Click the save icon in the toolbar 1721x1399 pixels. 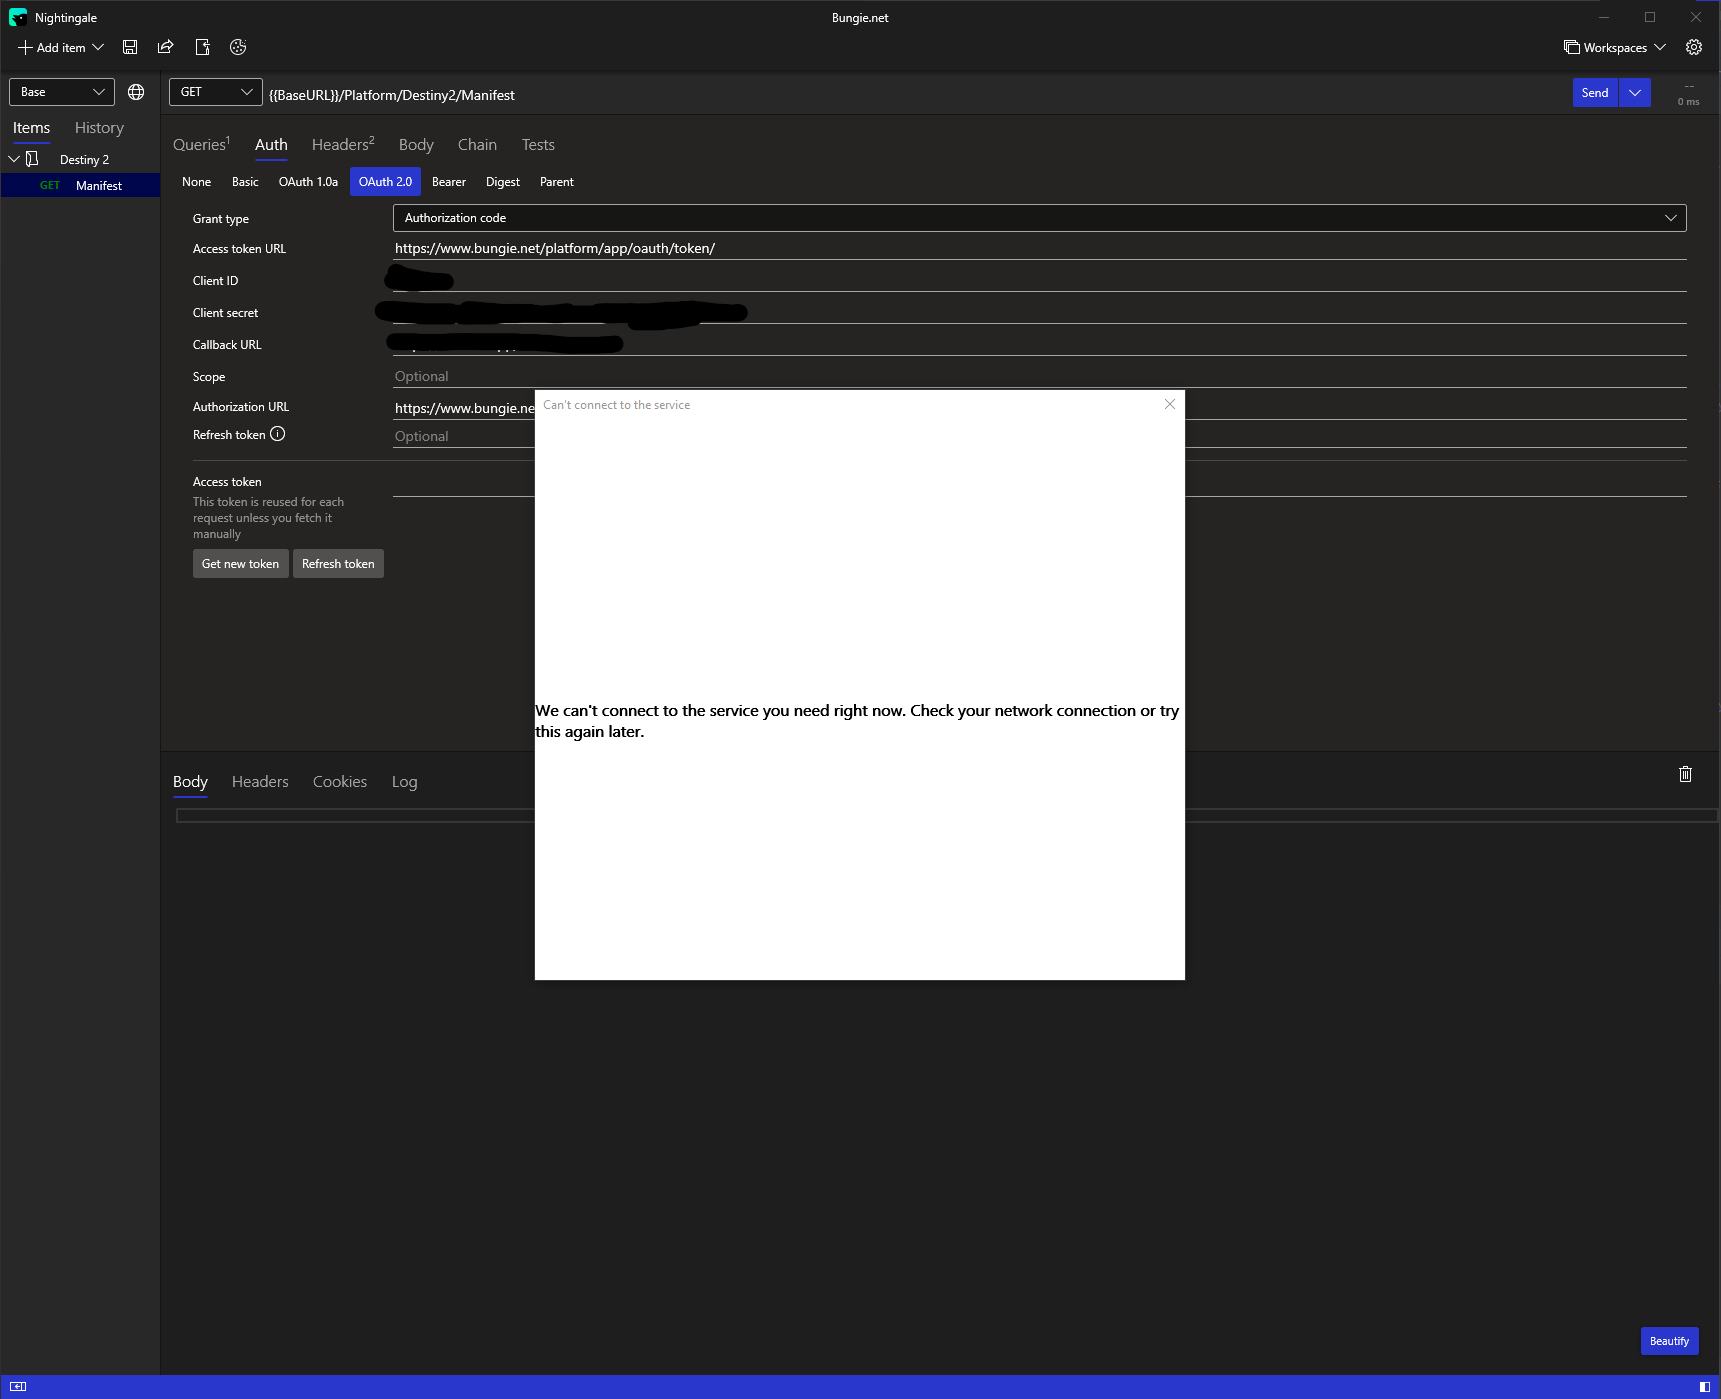[130, 47]
